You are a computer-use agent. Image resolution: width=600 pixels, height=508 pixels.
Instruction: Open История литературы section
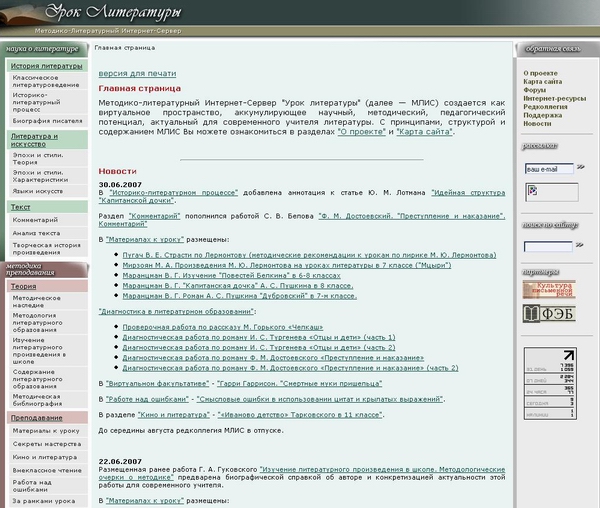(46, 66)
